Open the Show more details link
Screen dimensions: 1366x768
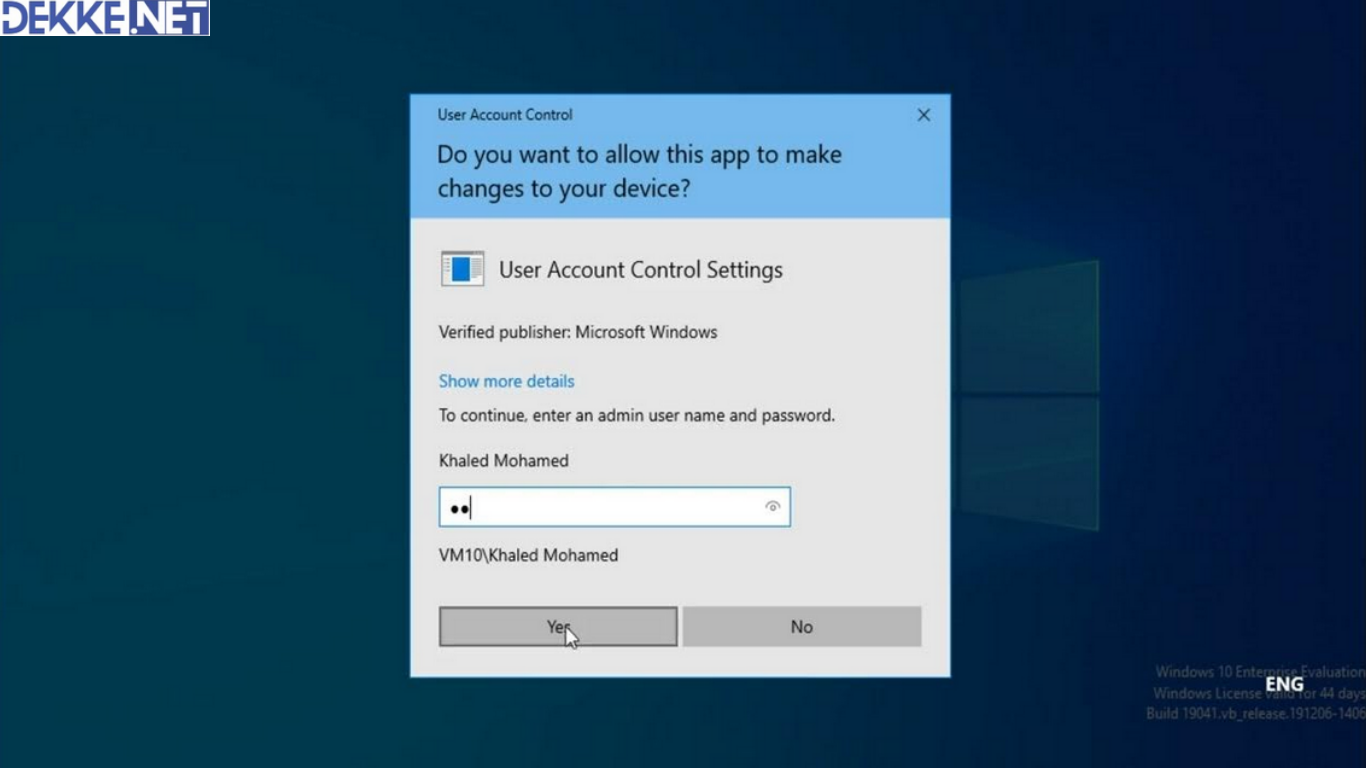[506, 381]
